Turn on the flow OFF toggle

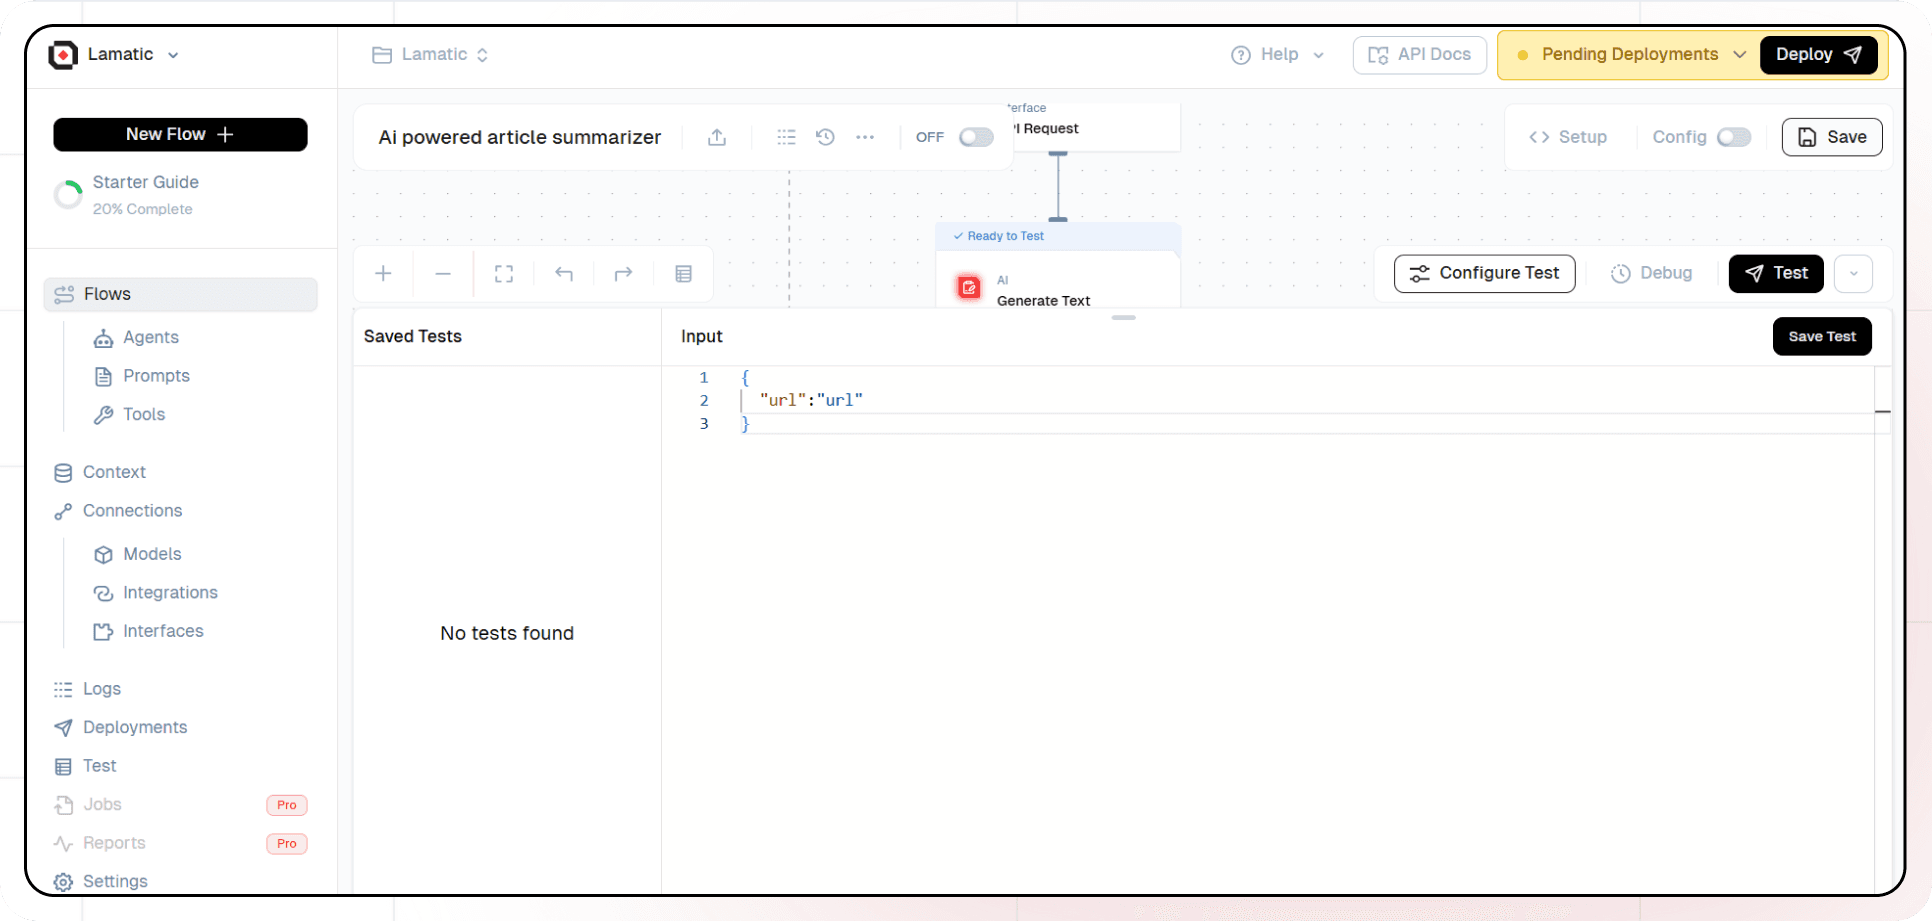(975, 137)
